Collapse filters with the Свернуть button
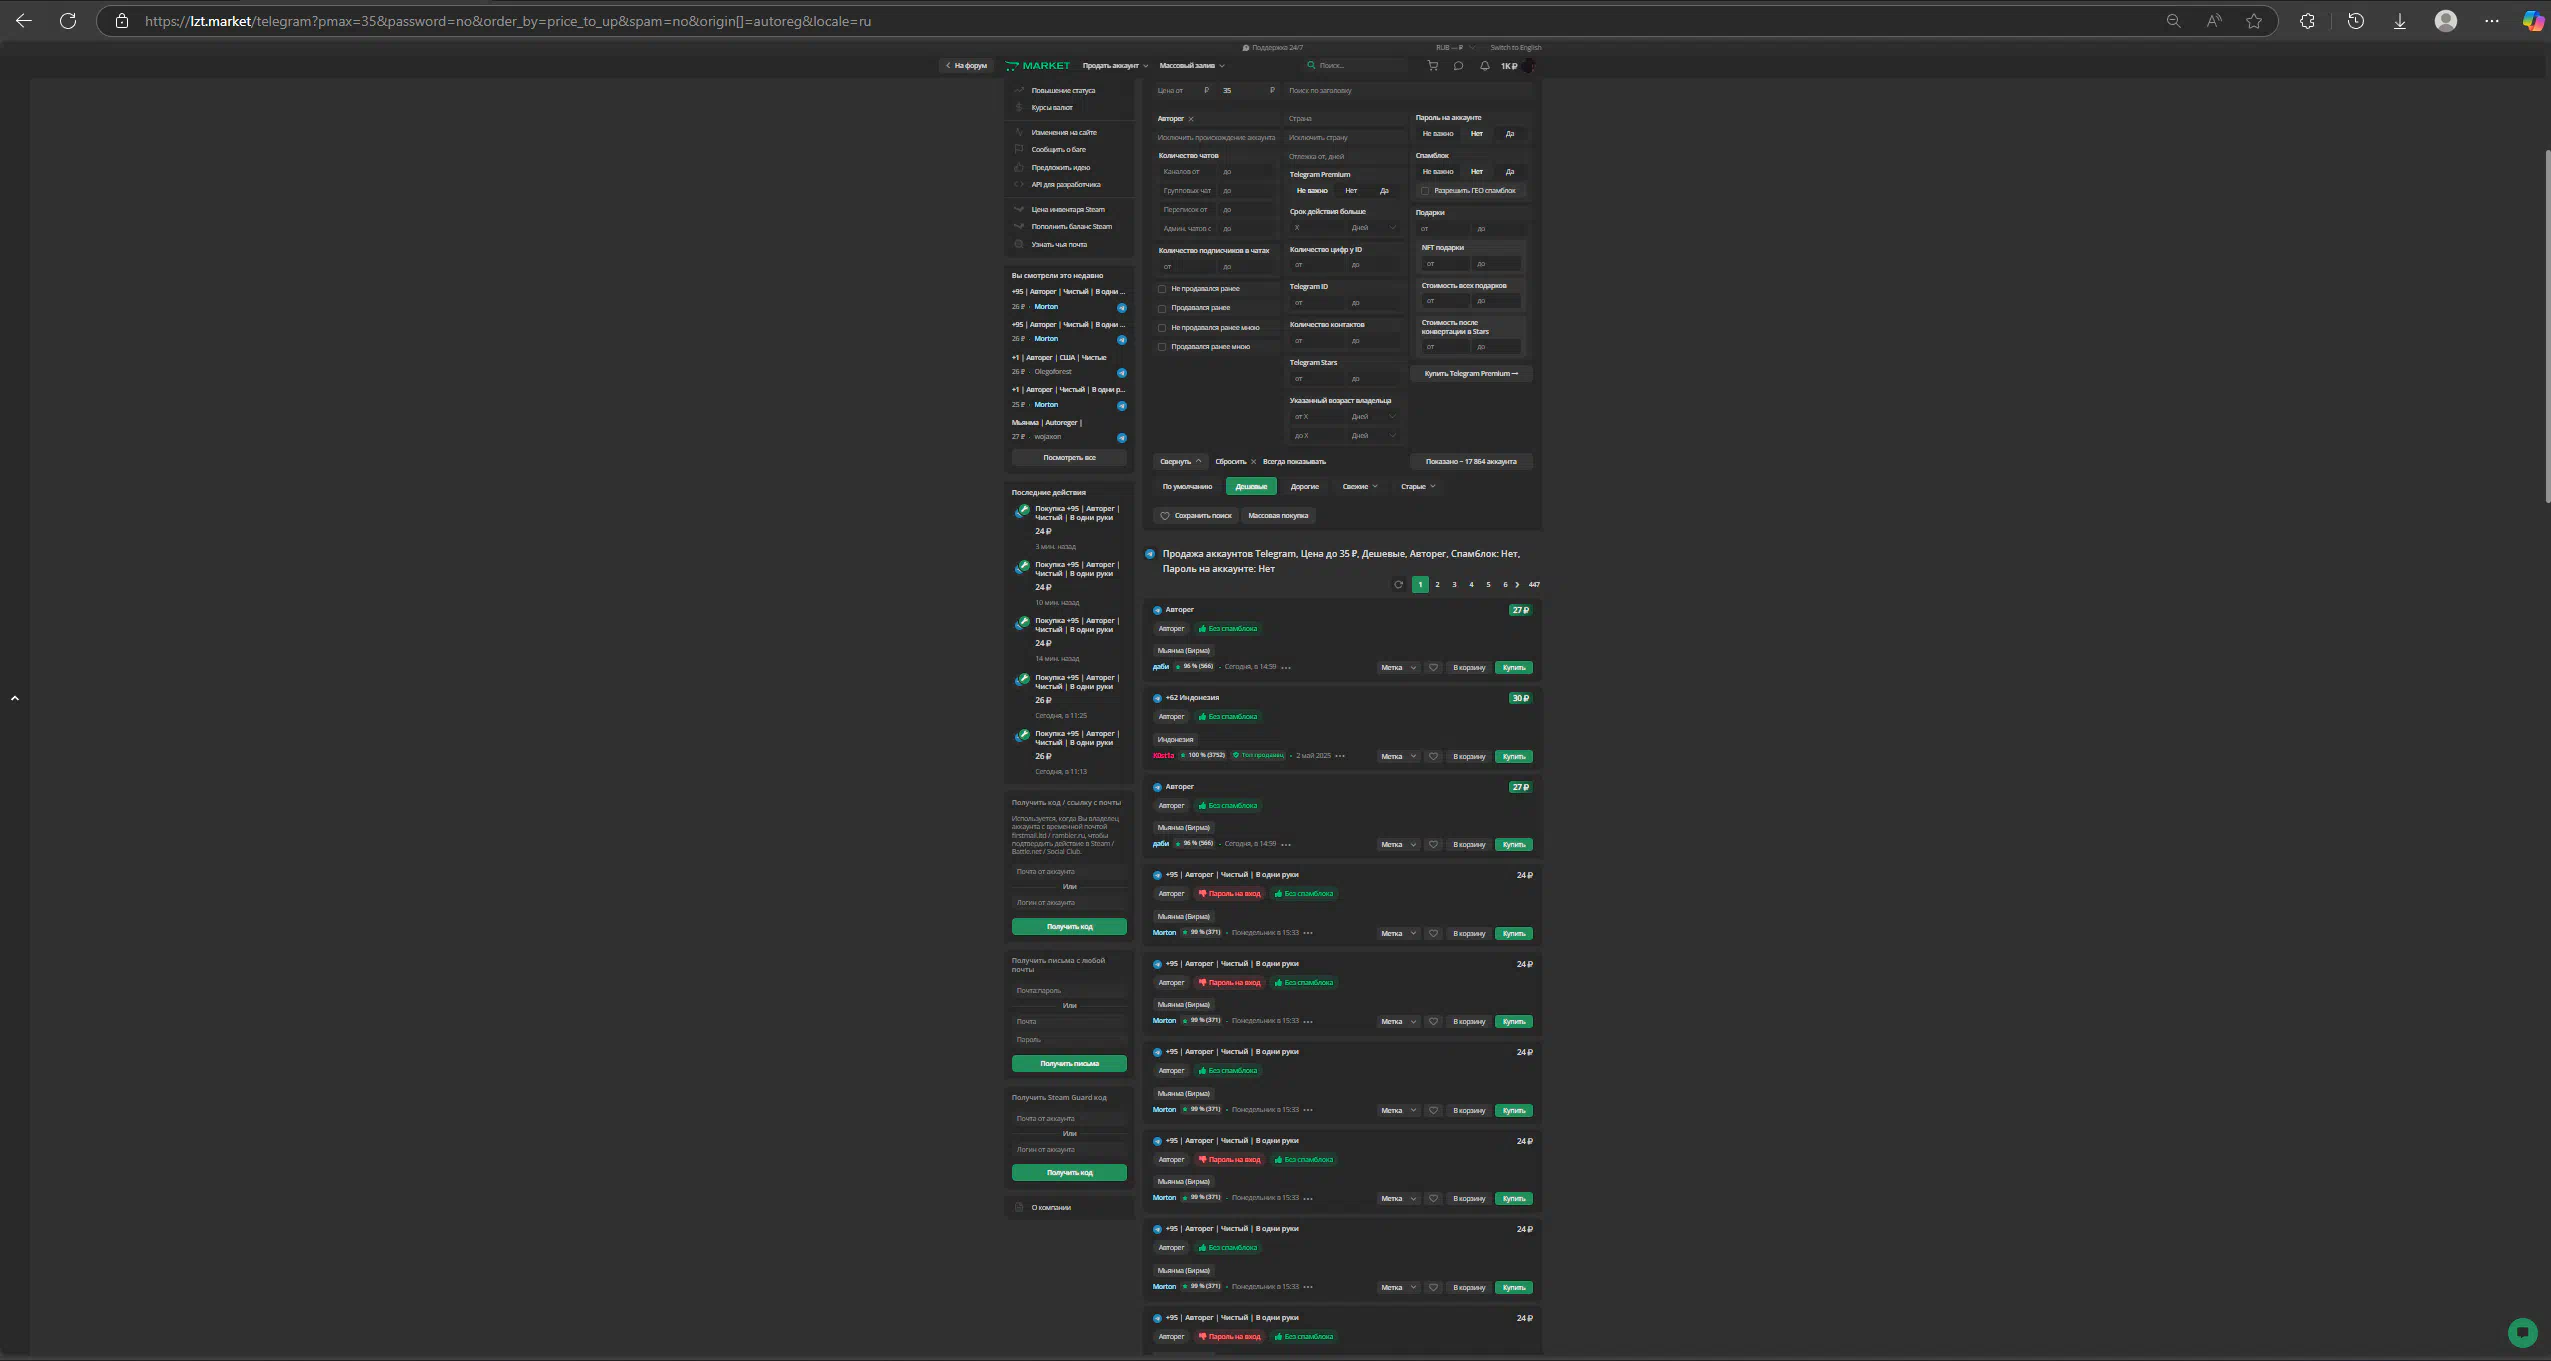This screenshot has width=2551, height=1361. coord(1180,462)
